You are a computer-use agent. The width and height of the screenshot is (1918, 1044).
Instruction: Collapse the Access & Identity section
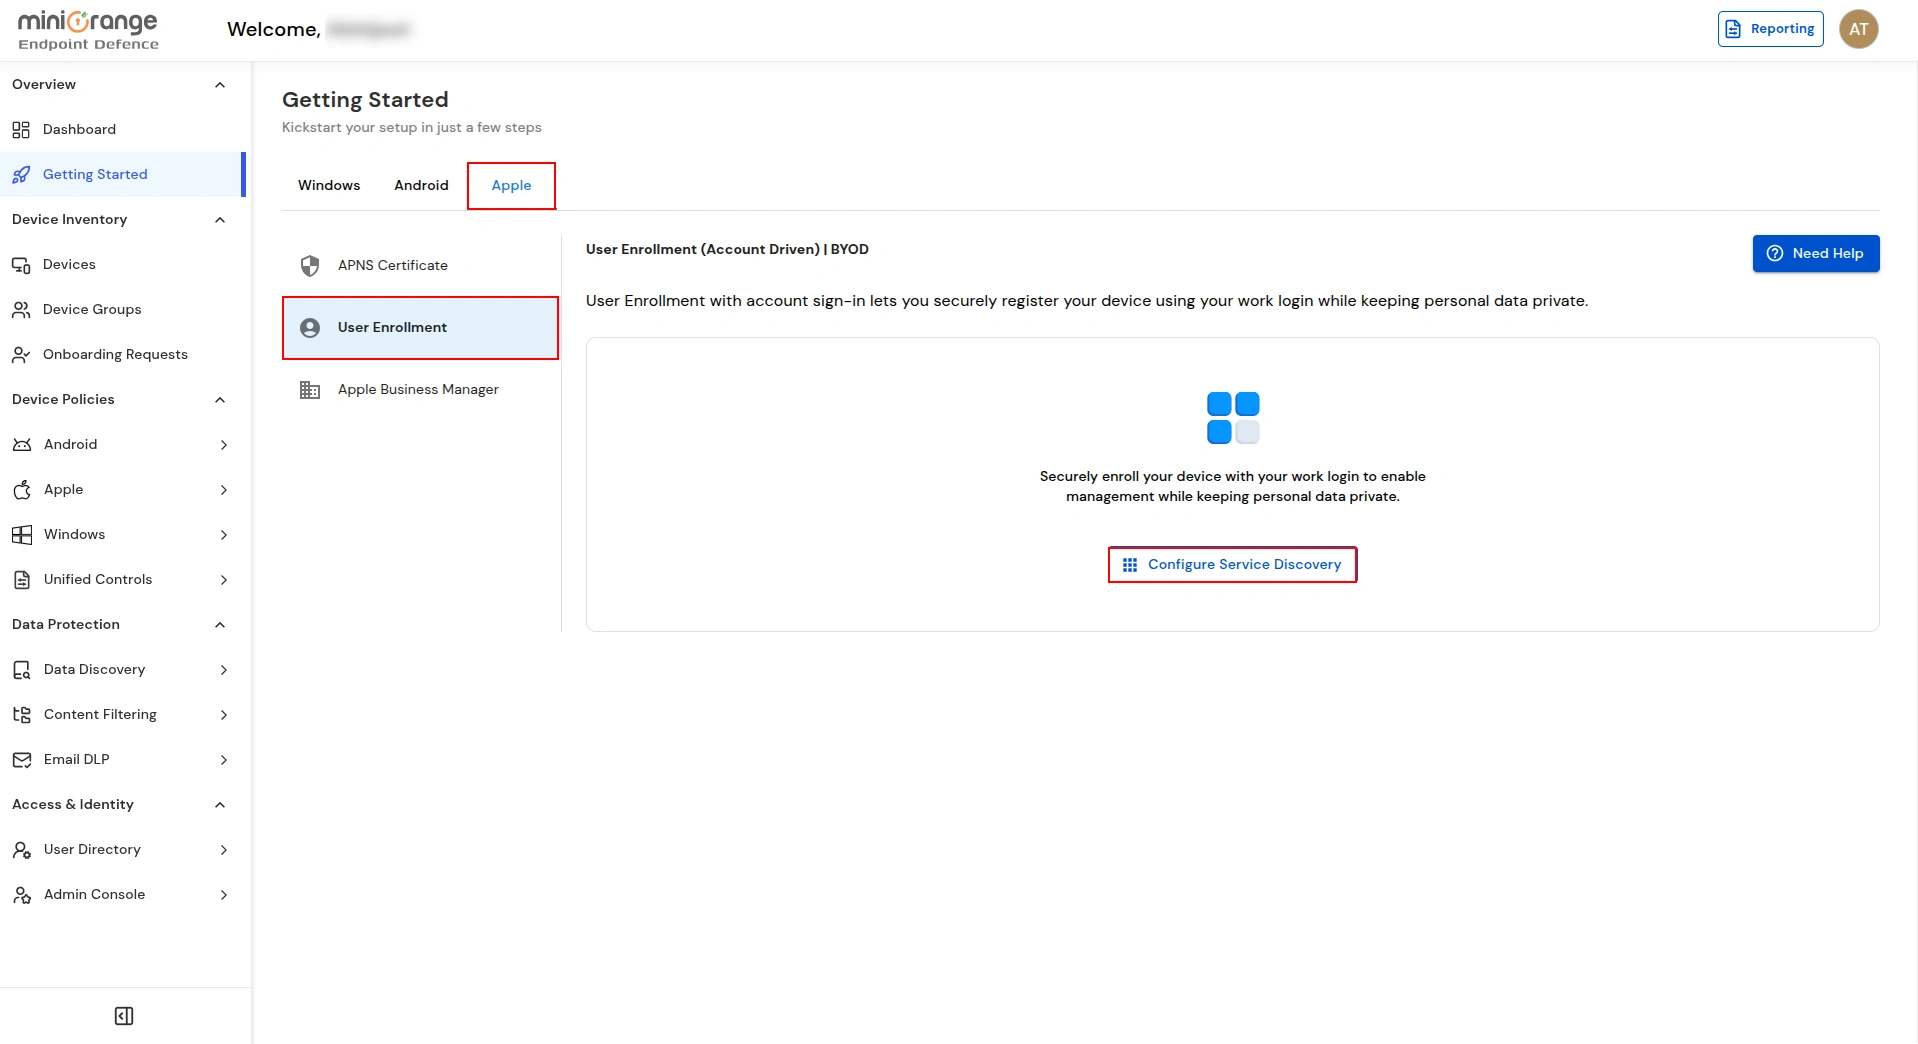(220, 804)
